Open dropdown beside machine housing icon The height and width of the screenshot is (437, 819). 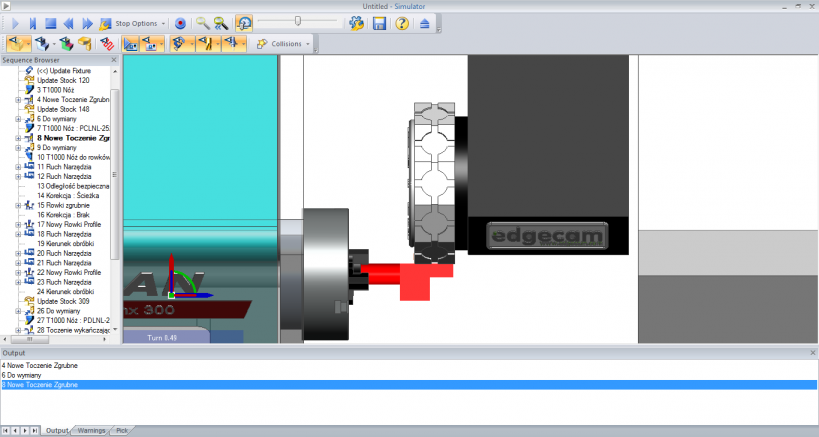161,44
